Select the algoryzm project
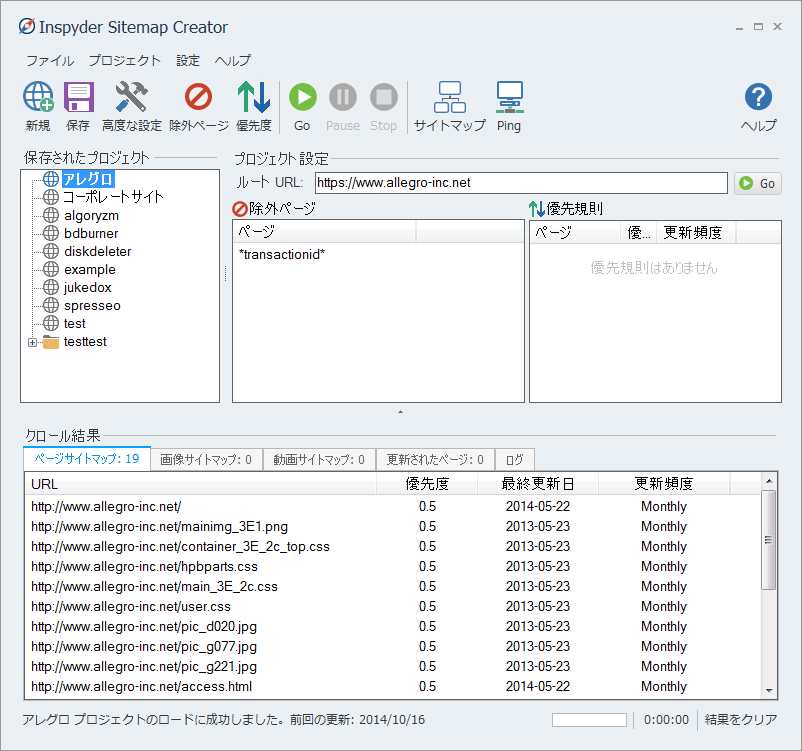The image size is (802, 751). (x=92, y=215)
